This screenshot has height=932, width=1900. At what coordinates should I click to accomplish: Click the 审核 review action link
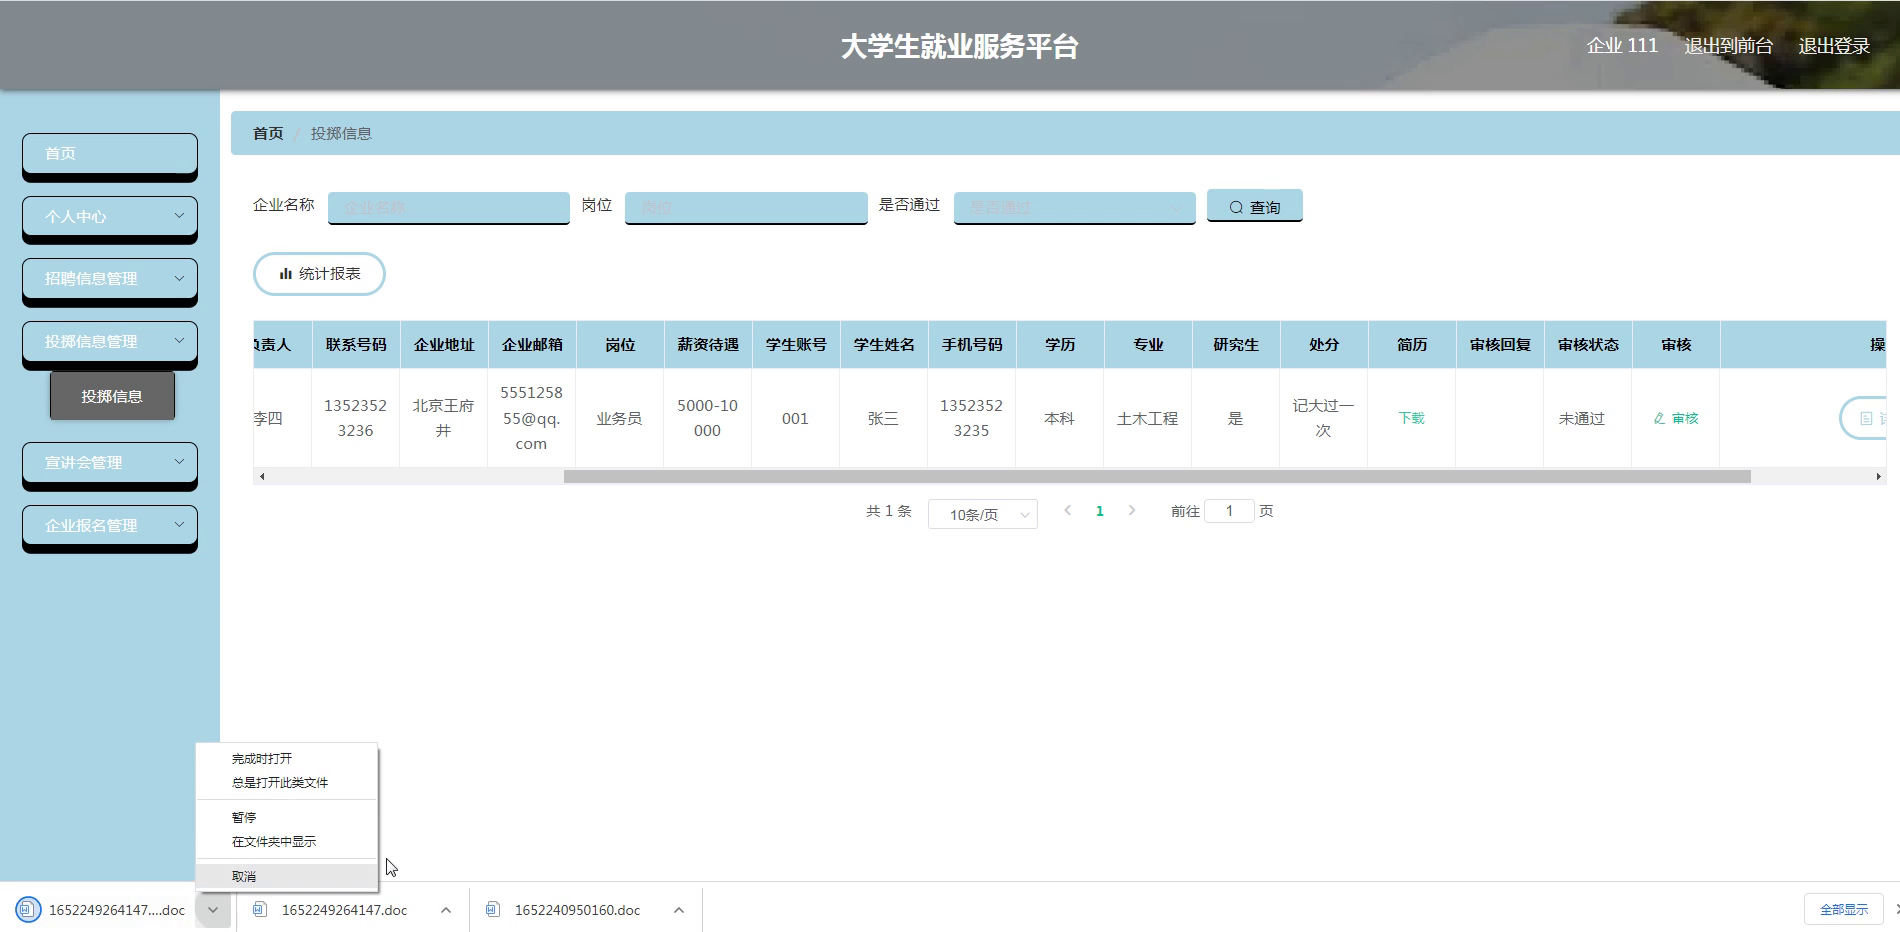[1676, 418]
